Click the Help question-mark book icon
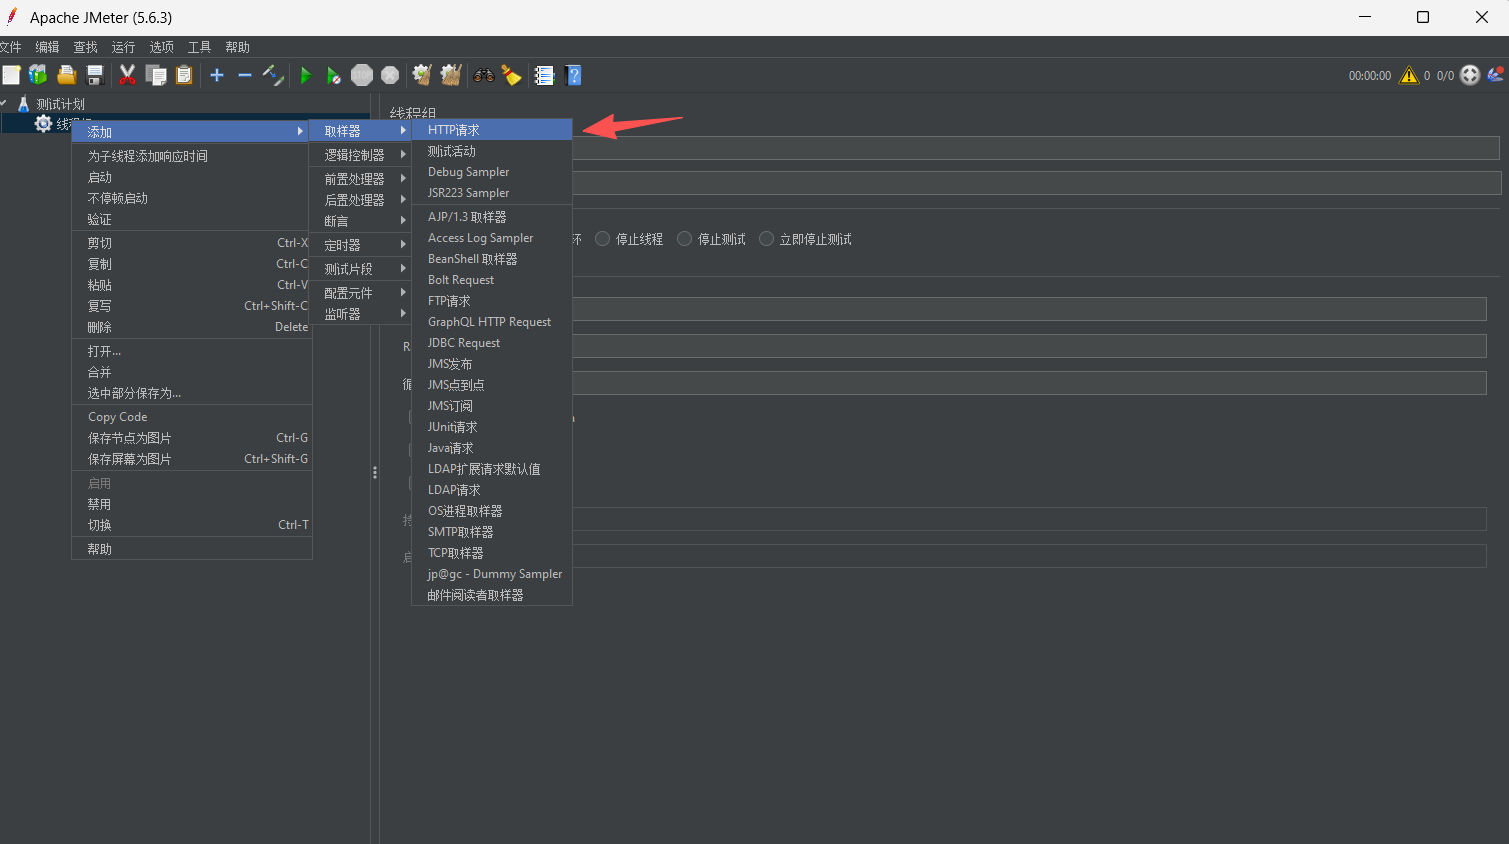The image size is (1509, 844). [573, 75]
